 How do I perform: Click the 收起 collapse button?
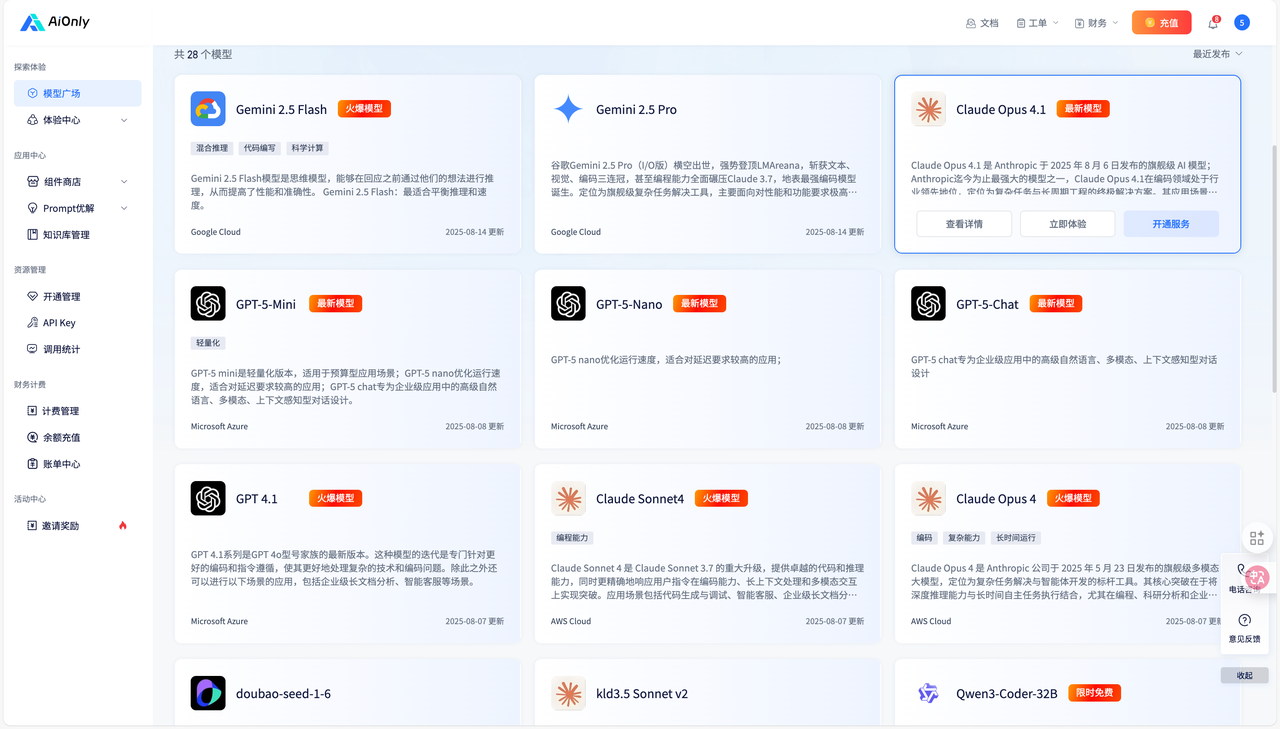coord(1244,675)
